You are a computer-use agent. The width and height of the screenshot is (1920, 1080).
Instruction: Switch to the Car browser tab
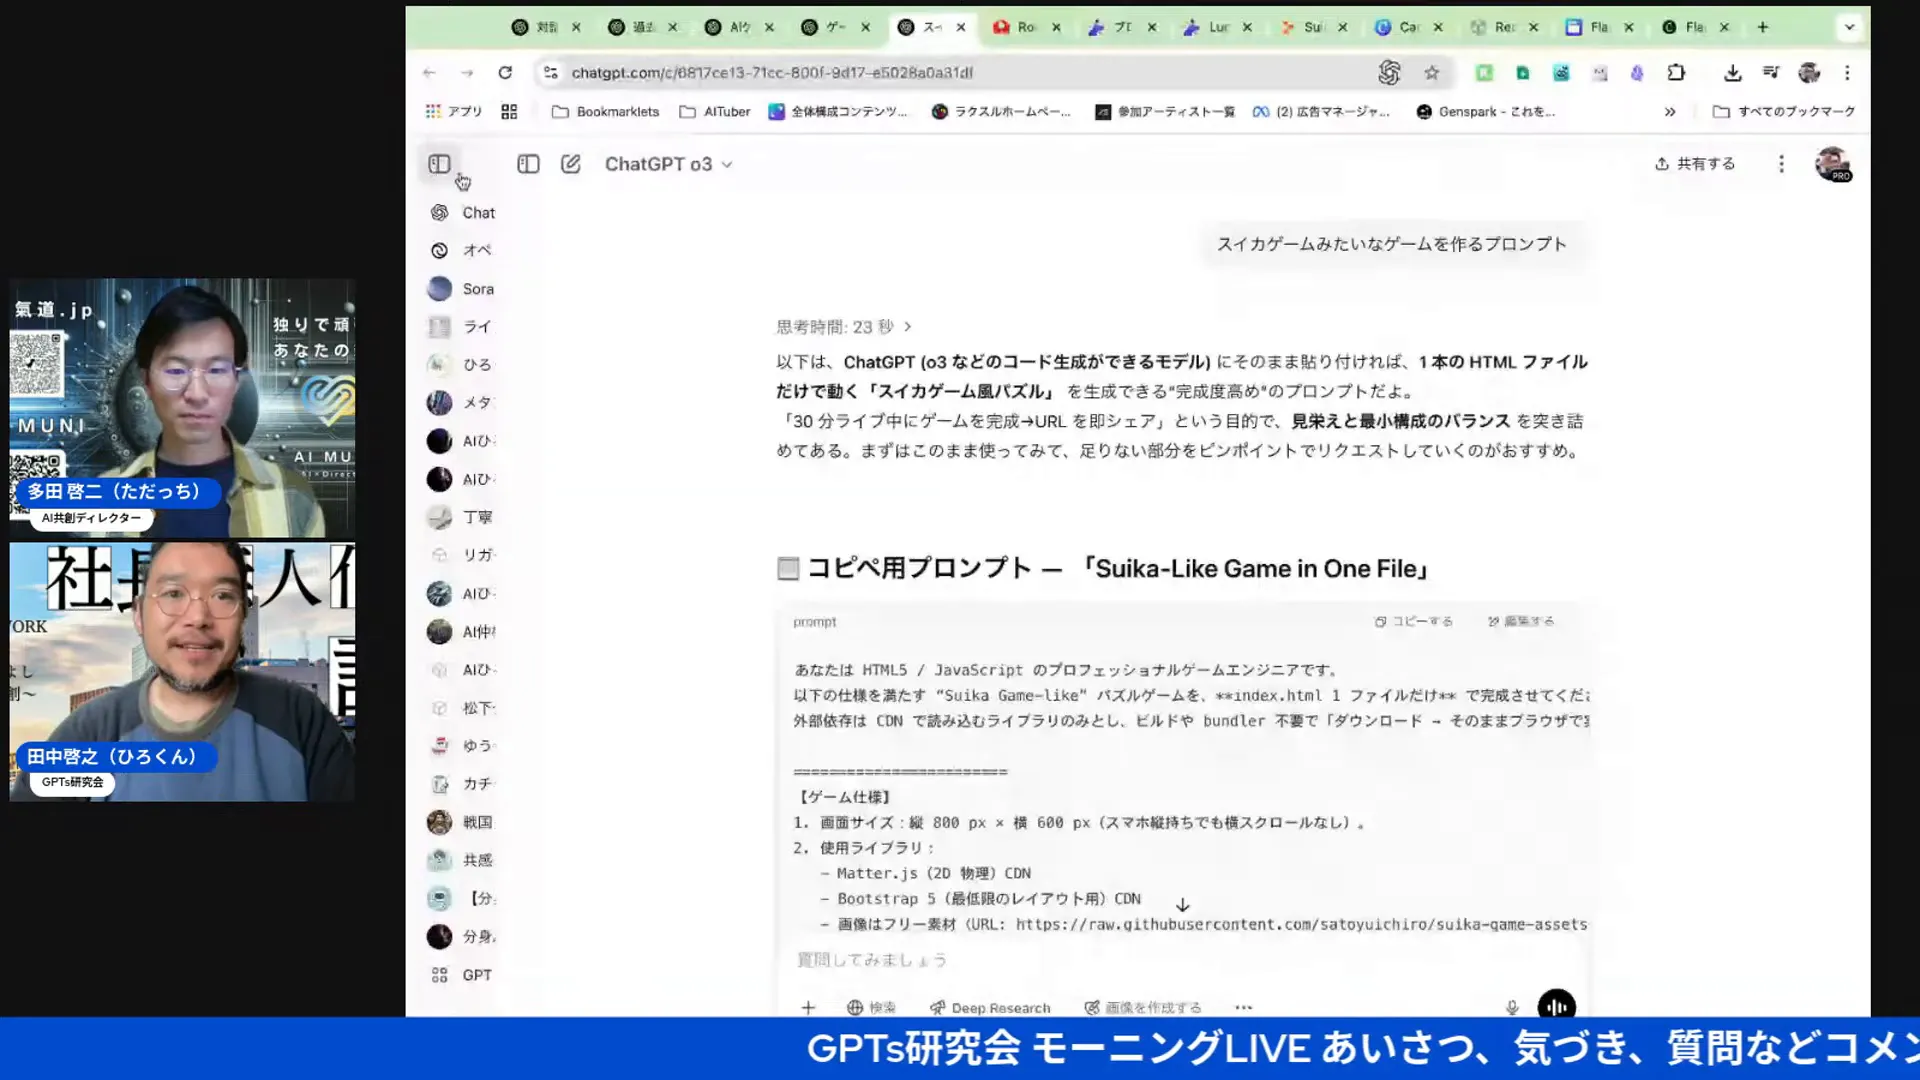click(1409, 27)
